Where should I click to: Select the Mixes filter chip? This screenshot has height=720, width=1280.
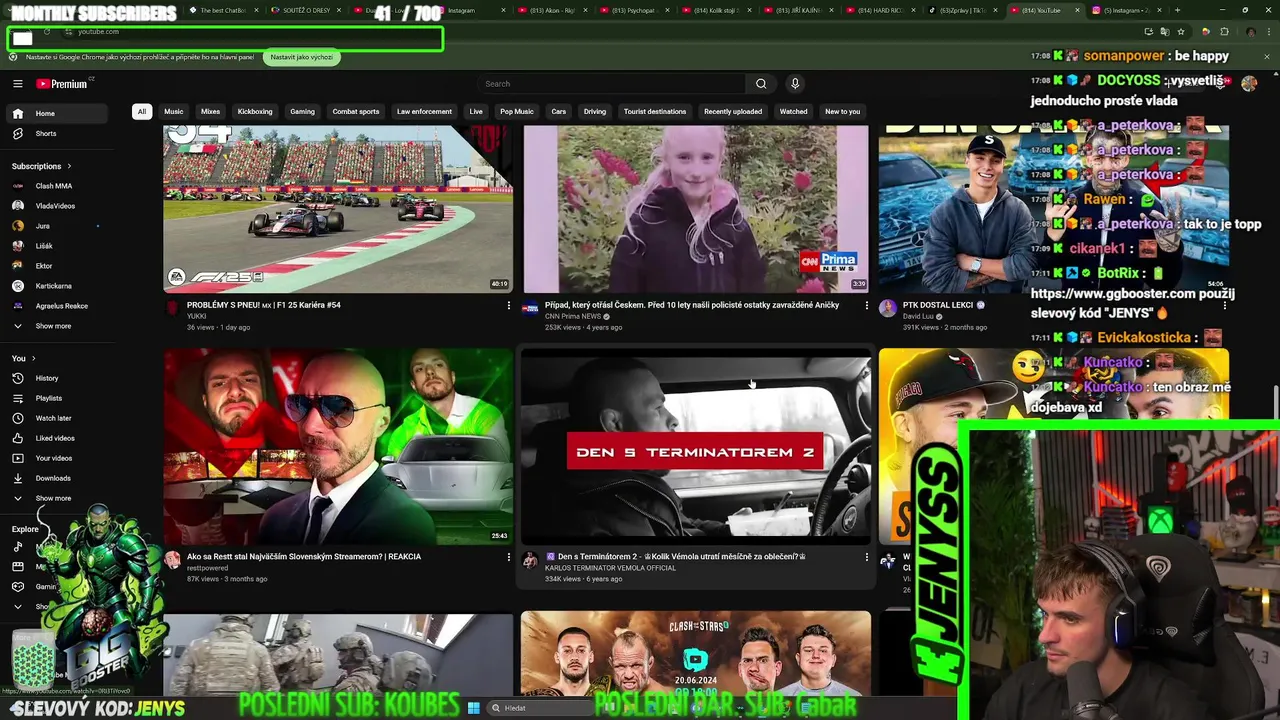pyautogui.click(x=210, y=112)
